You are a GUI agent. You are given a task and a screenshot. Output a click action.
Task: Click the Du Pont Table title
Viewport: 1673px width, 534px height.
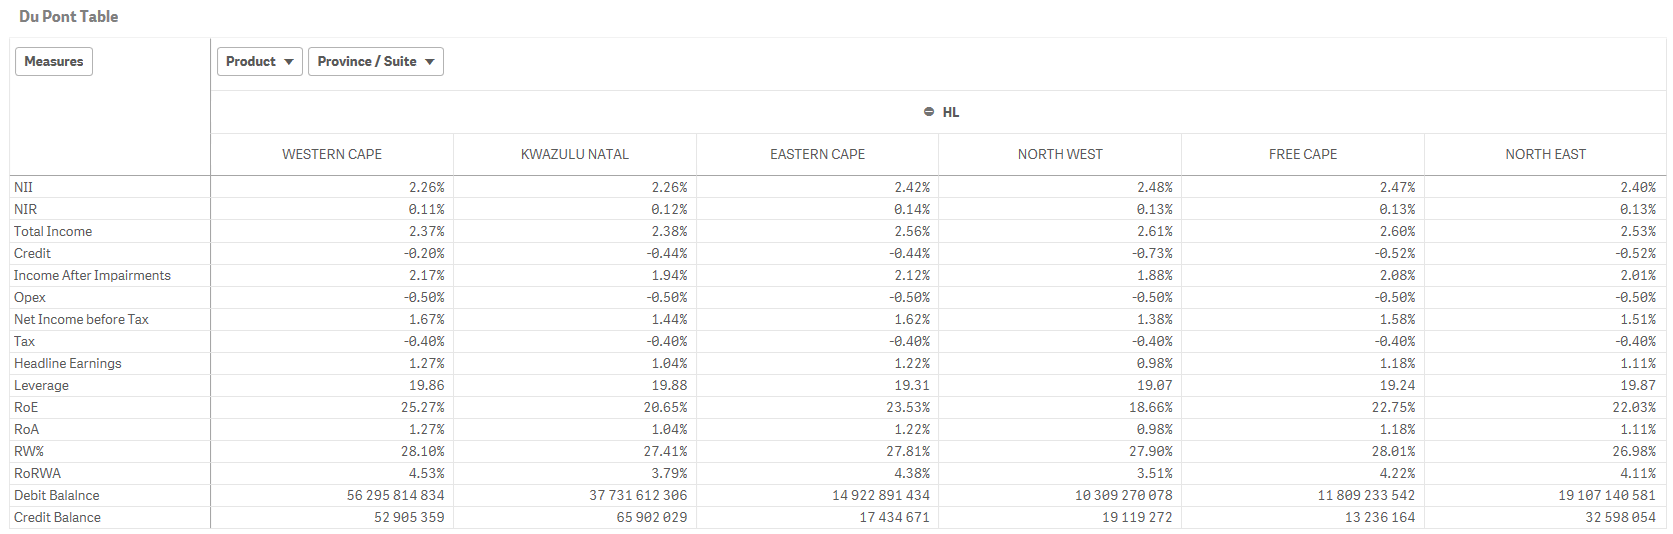point(69,17)
